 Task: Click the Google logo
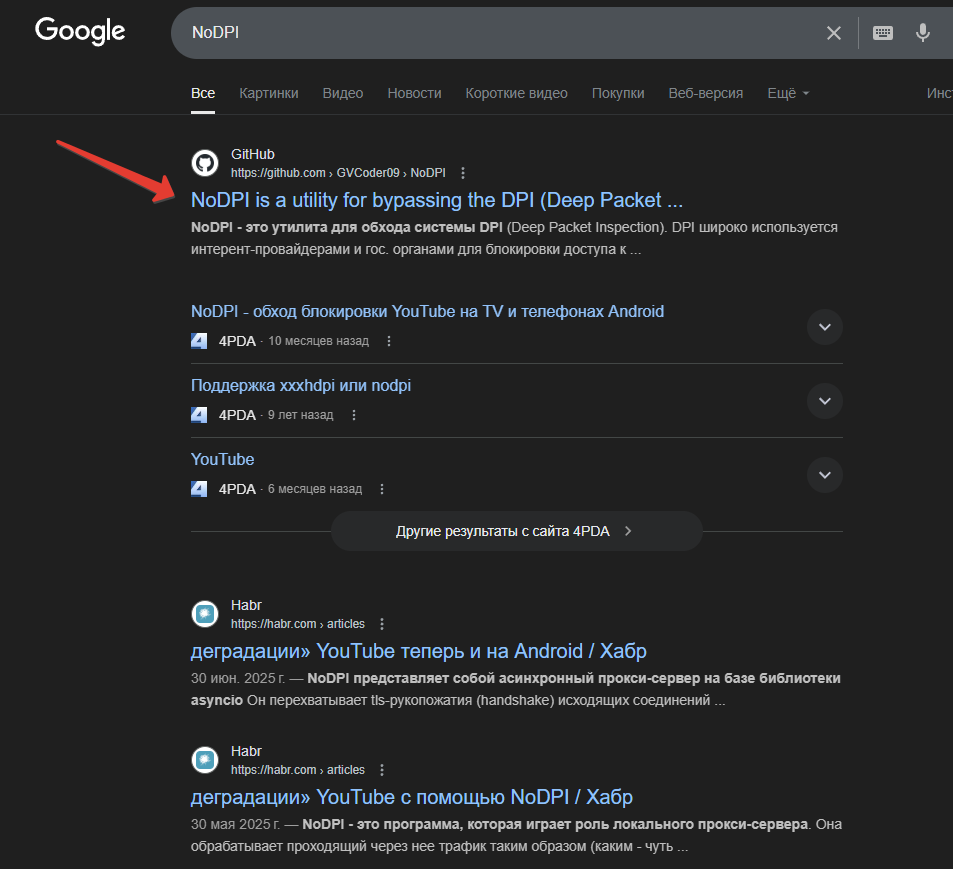click(x=80, y=31)
